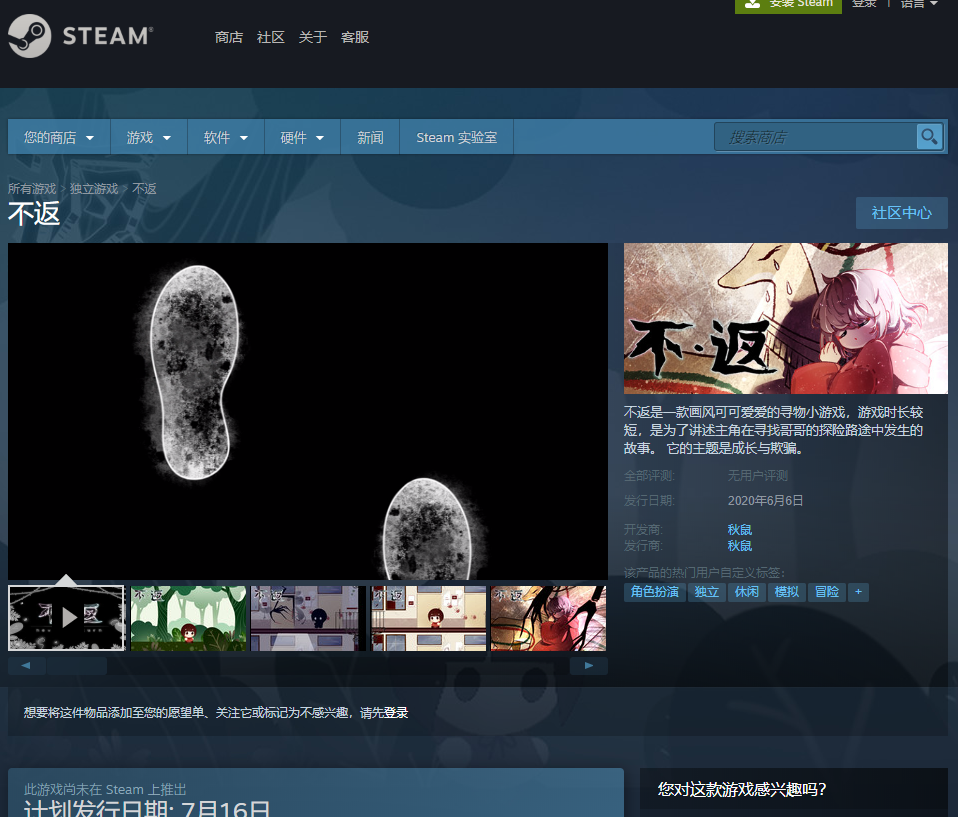Click the magnifier search icon

coord(929,137)
